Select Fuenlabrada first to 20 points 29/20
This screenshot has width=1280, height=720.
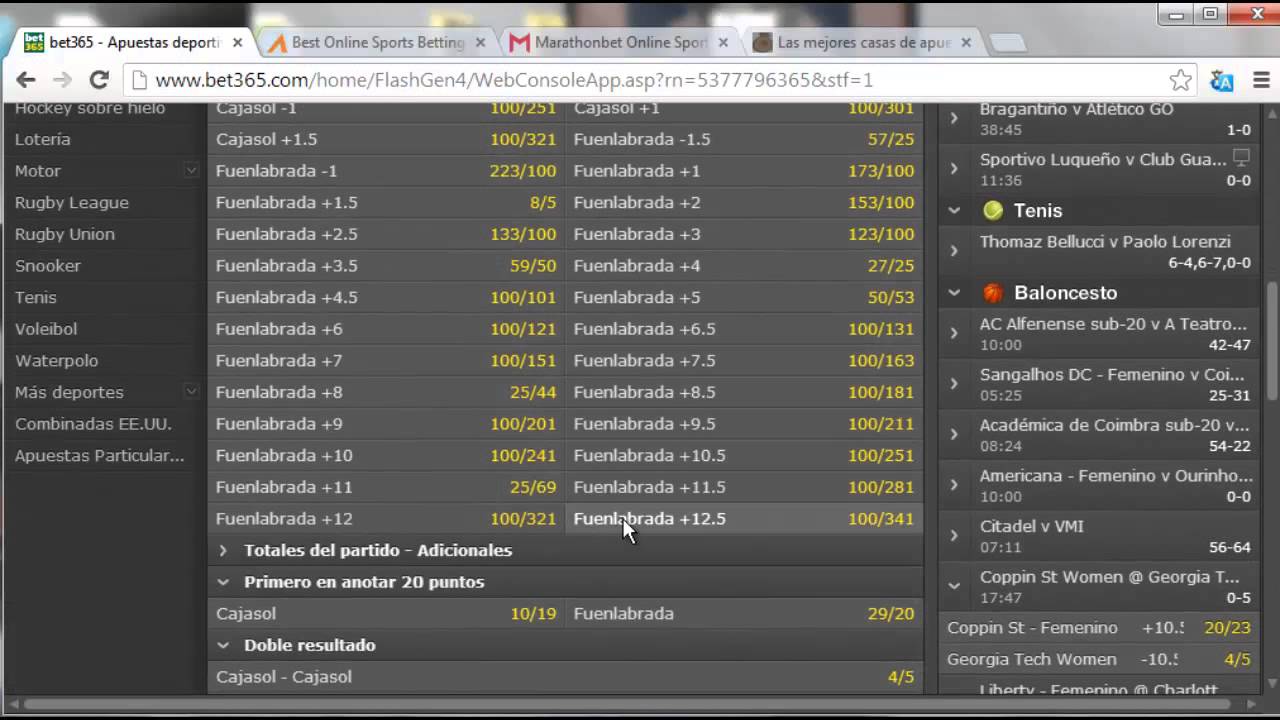(744, 614)
